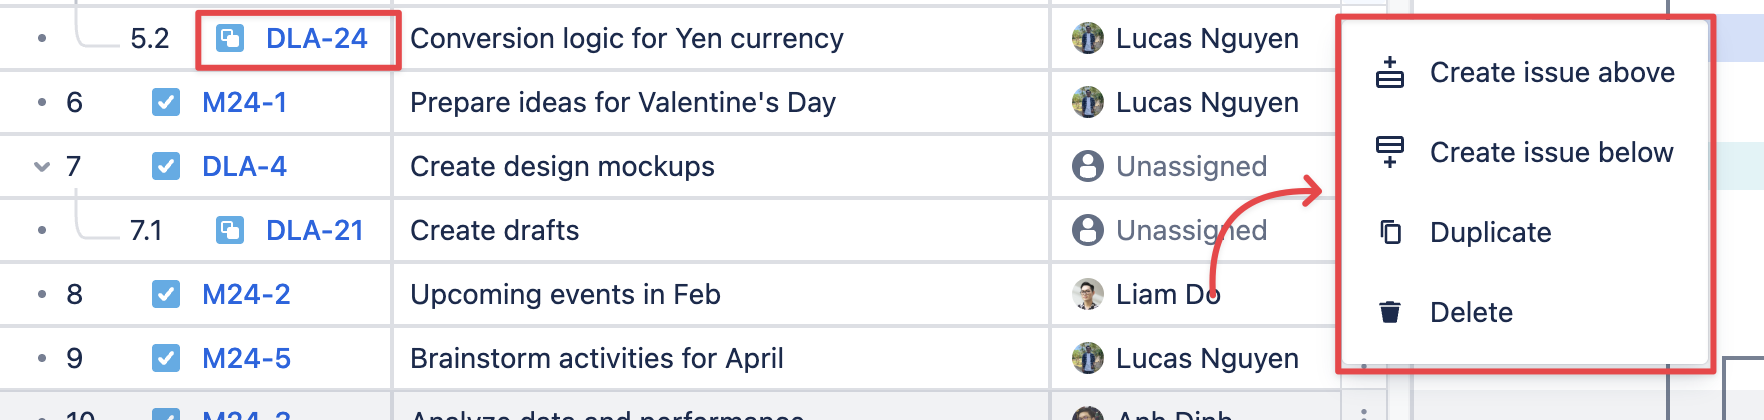Image resolution: width=1764 pixels, height=420 pixels.
Task: Click Lucas Nguyen's avatar in the DLA-24 row
Action: tap(1088, 39)
